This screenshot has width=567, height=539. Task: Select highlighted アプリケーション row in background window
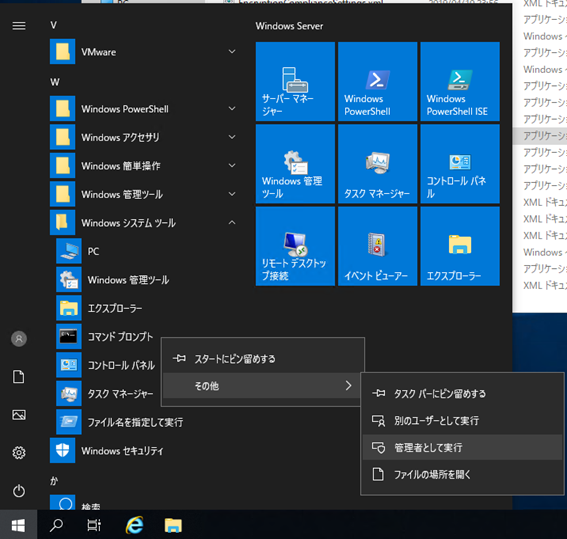(x=540, y=136)
